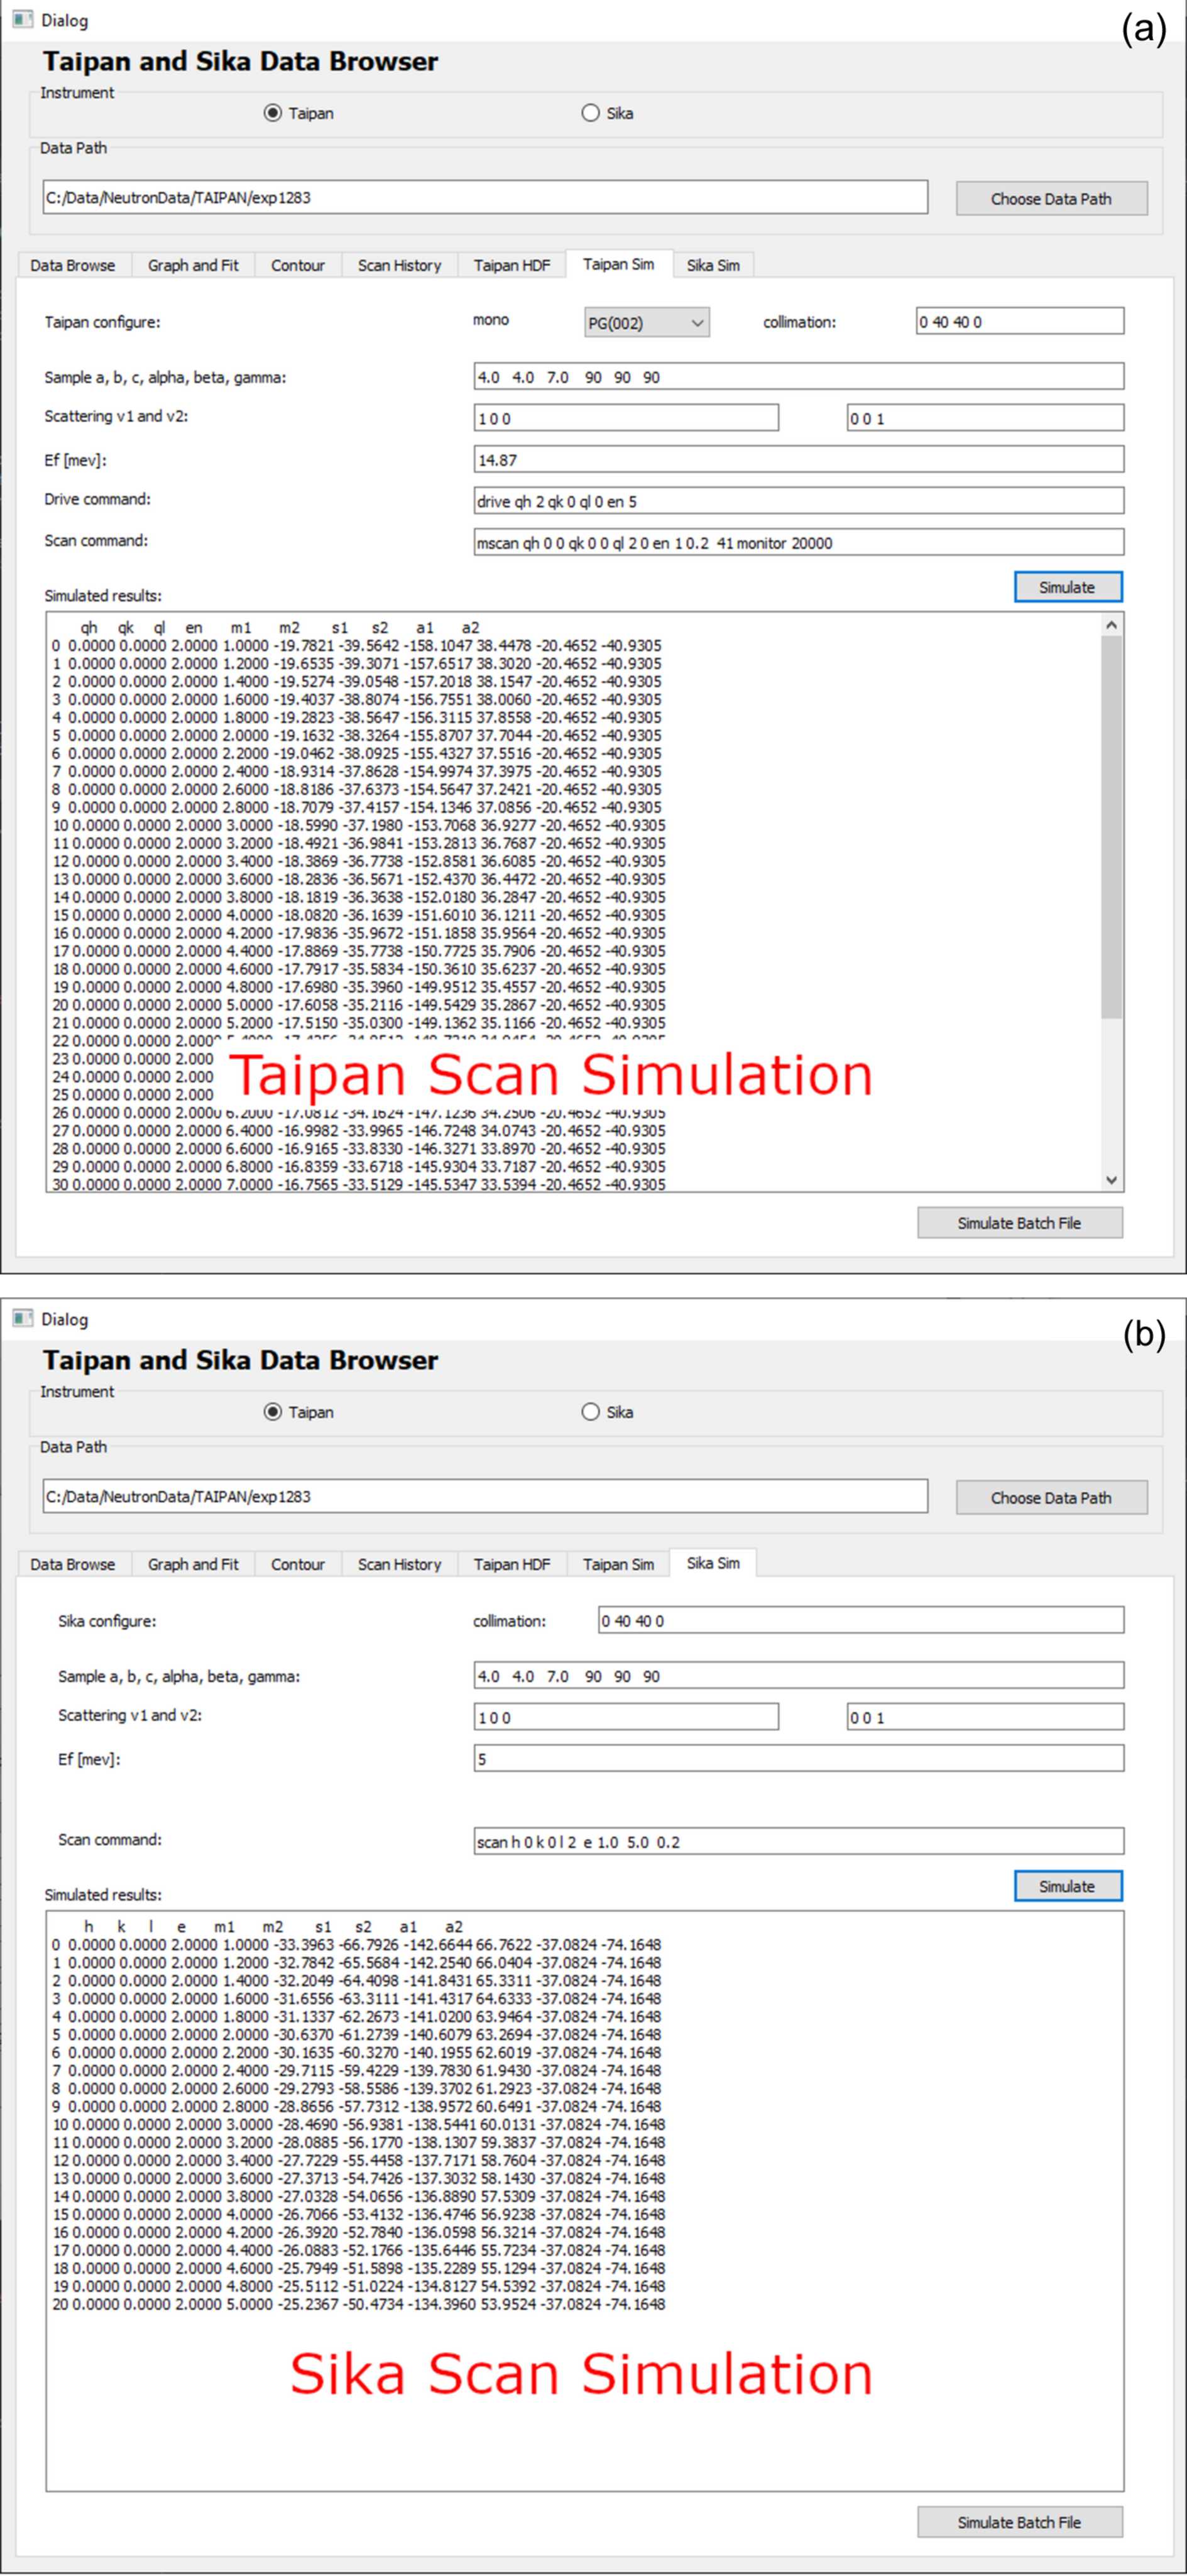Click row 0 in Taipan simulated results
The height and width of the screenshot is (2576, 1187).
point(357,646)
